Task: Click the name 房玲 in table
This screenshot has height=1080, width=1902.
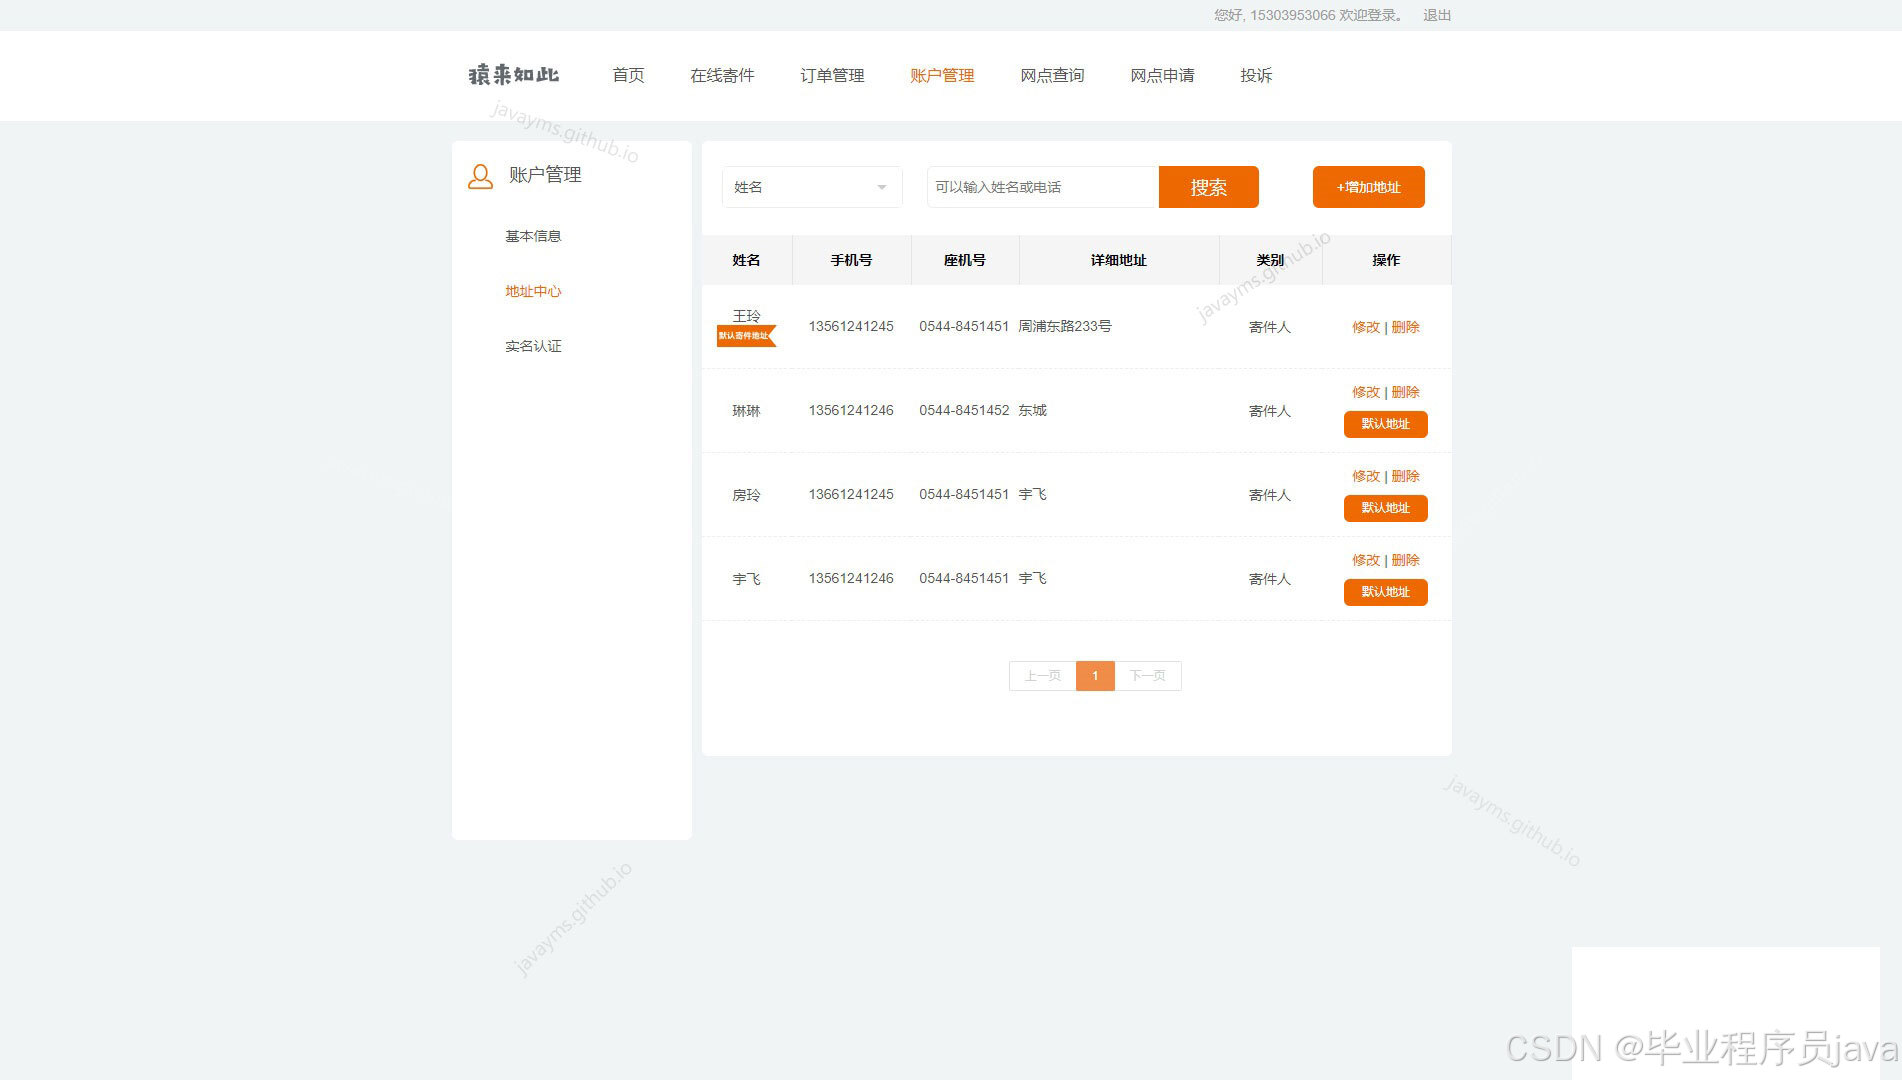Action: click(x=746, y=495)
